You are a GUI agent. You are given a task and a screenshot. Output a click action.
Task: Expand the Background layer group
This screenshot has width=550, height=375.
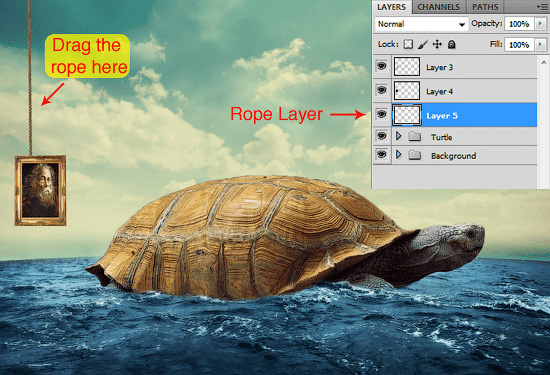tap(398, 154)
